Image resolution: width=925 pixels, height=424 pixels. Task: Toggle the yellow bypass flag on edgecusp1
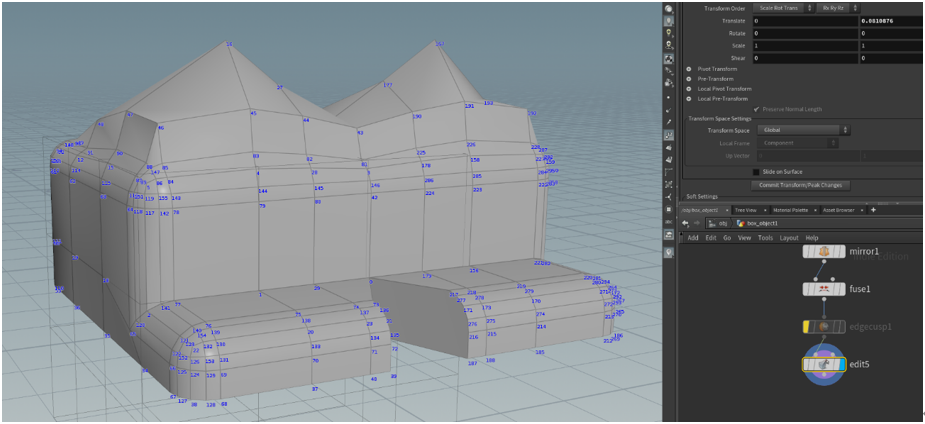click(806, 326)
